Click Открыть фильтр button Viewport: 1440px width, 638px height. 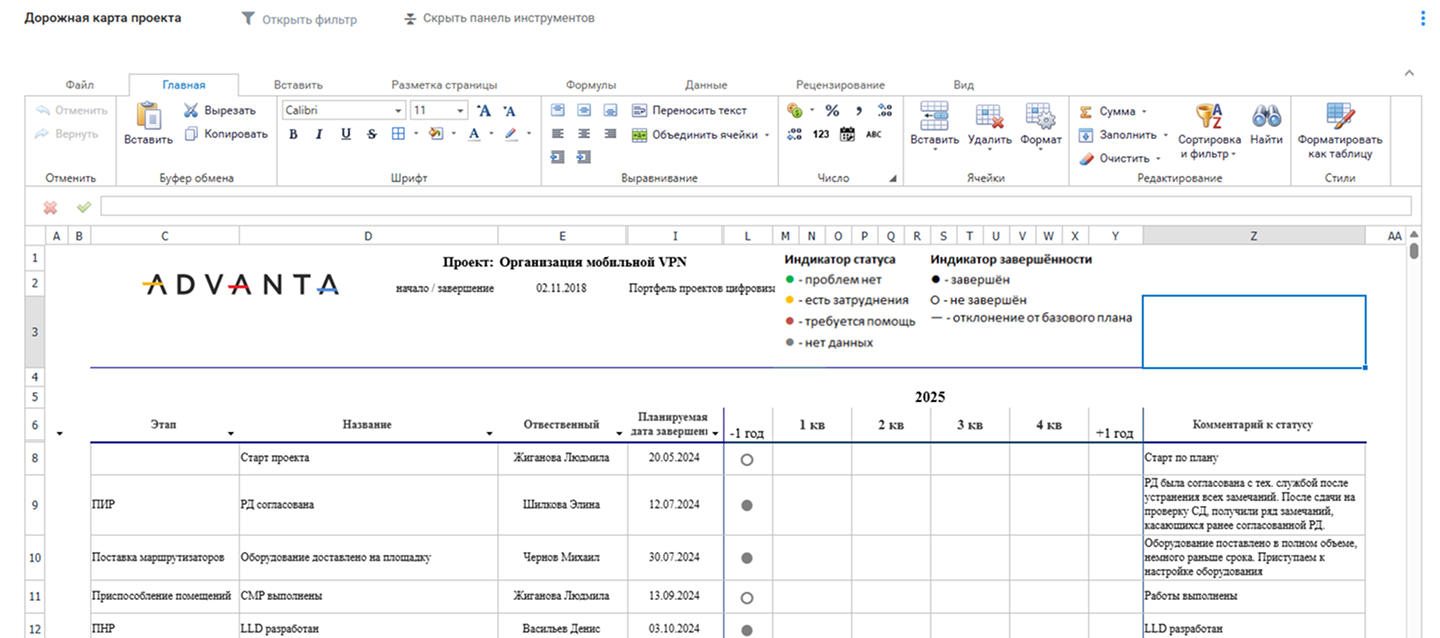pos(299,19)
